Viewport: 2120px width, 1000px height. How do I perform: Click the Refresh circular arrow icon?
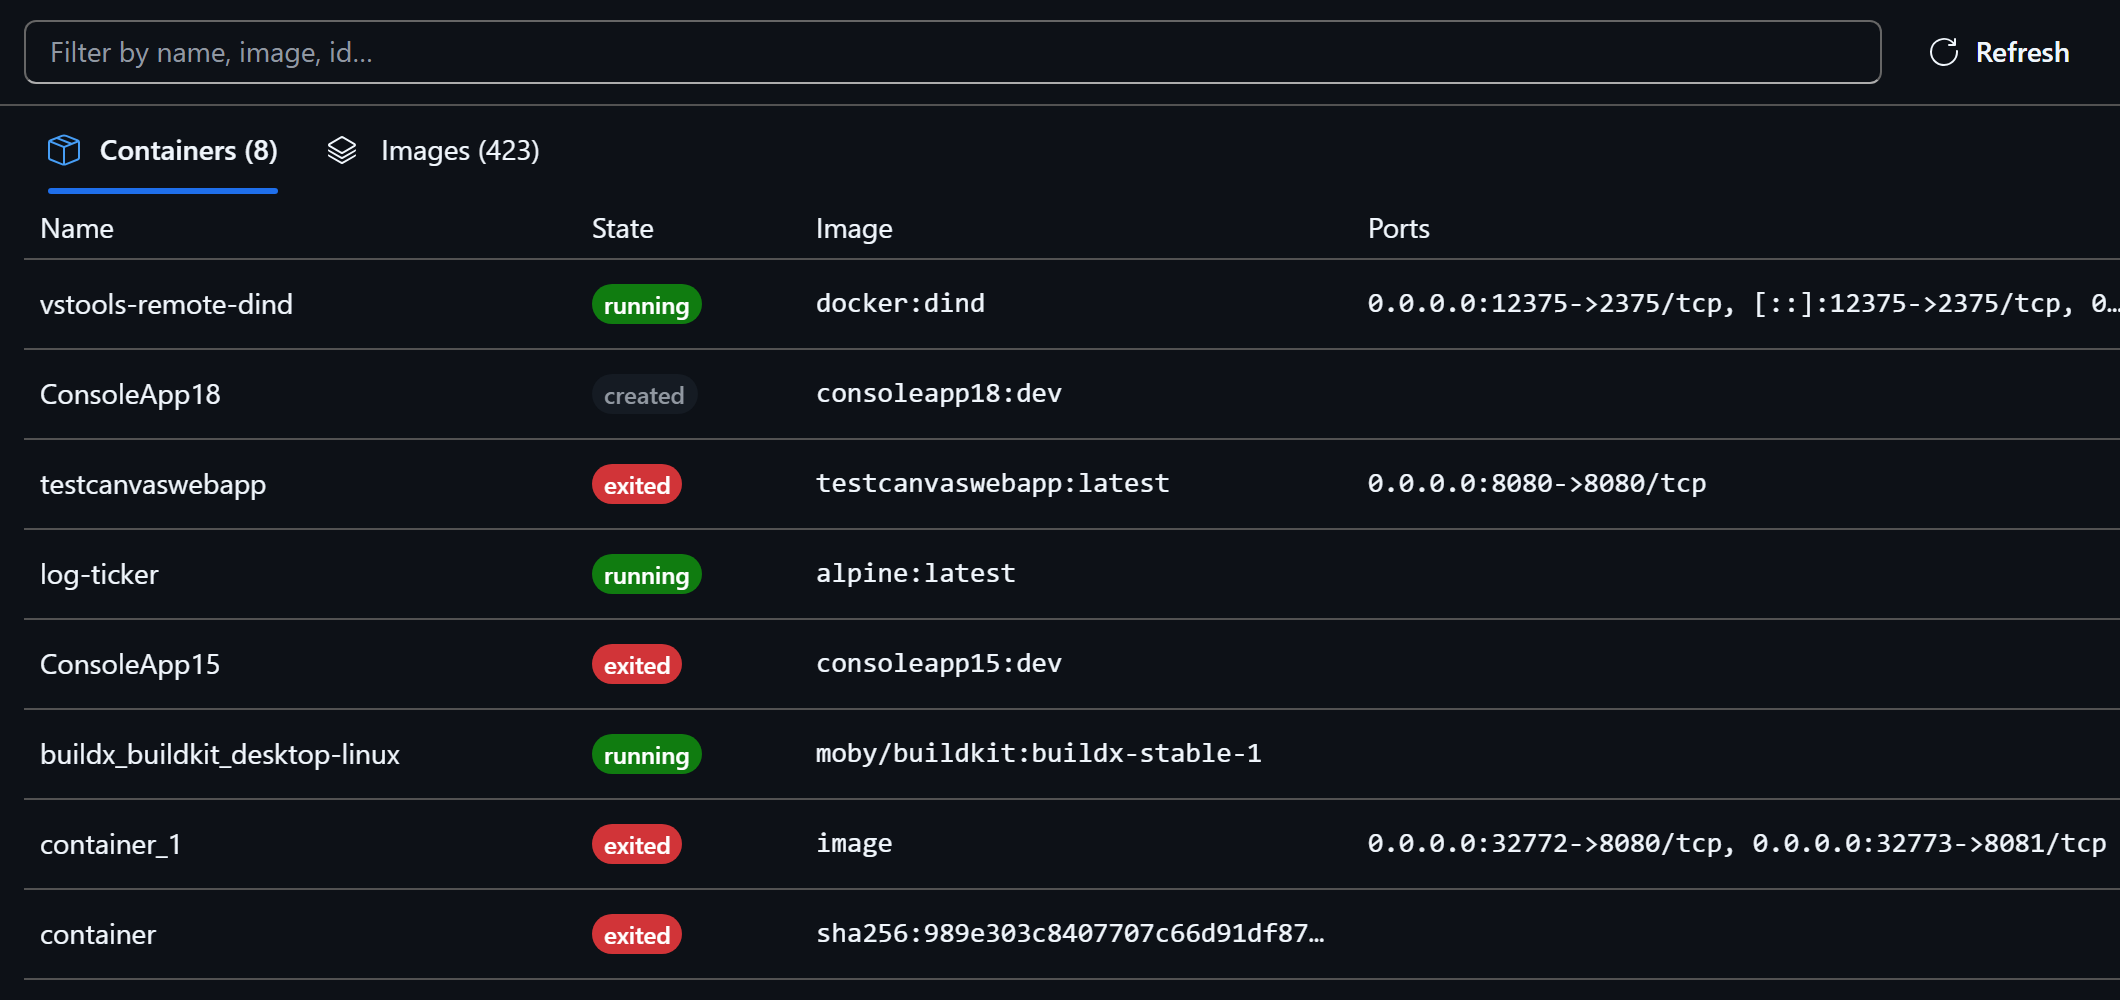(x=1943, y=52)
